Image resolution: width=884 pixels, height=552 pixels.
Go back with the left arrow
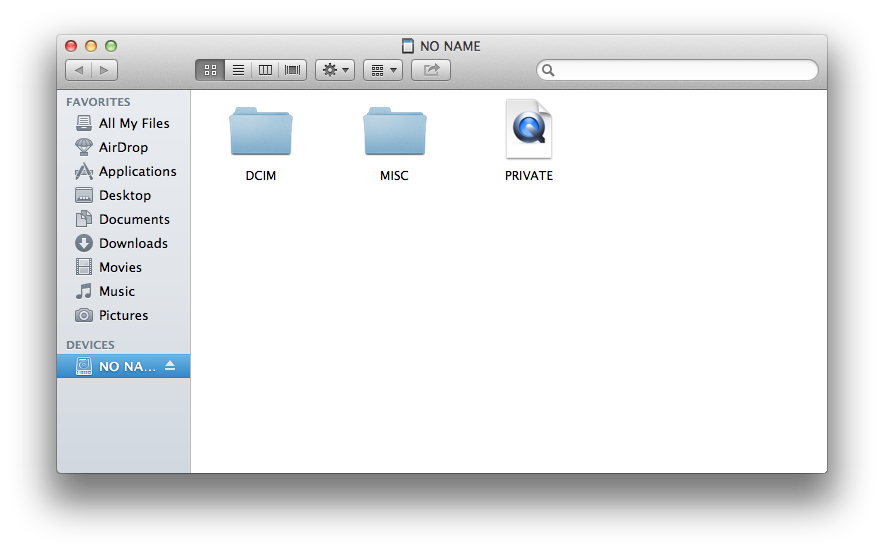[78, 70]
